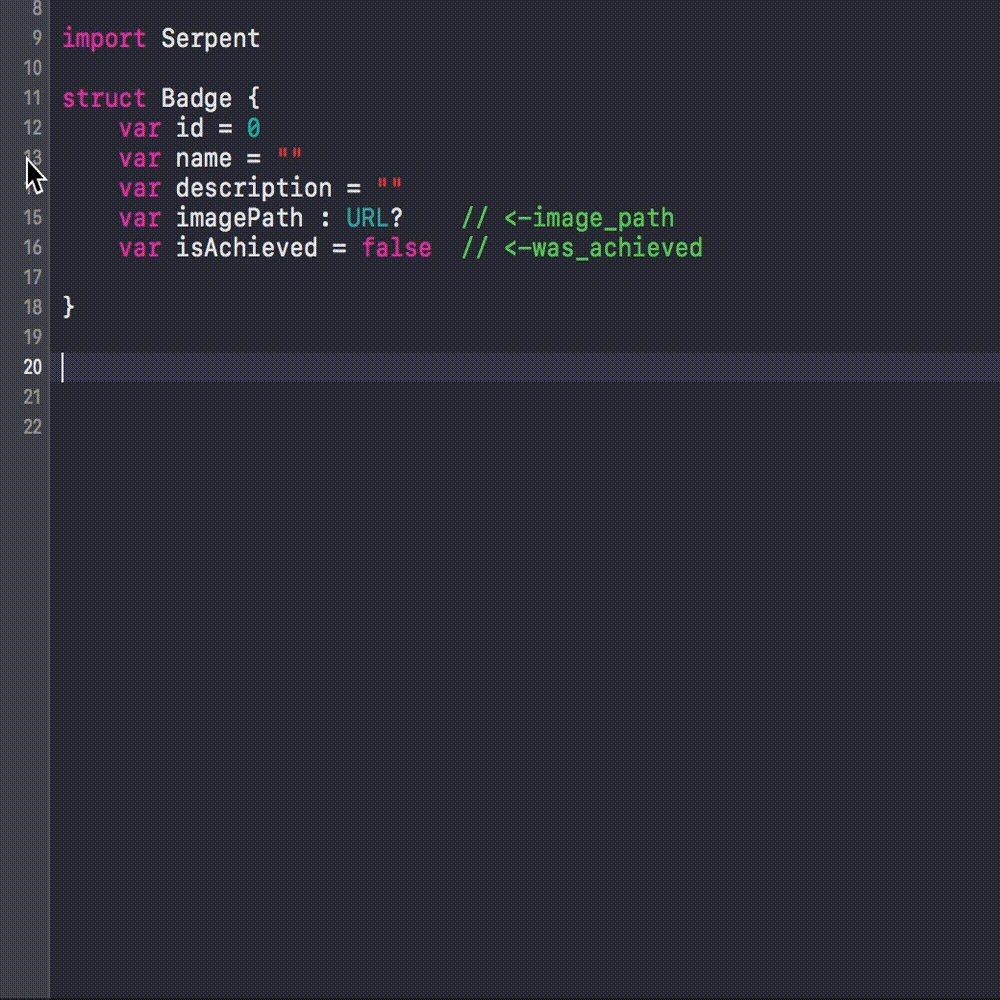1000x1000 pixels.
Task: Click line number 20 in the gutter
Action: tap(33, 367)
